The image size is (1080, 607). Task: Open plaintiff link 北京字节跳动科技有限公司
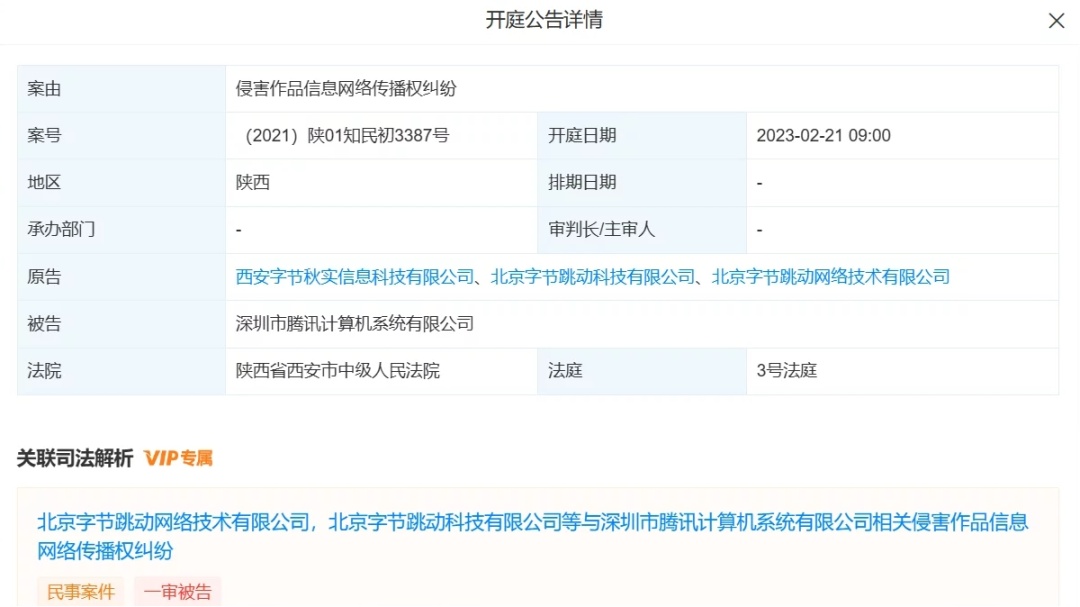click(x=593, y=277)
